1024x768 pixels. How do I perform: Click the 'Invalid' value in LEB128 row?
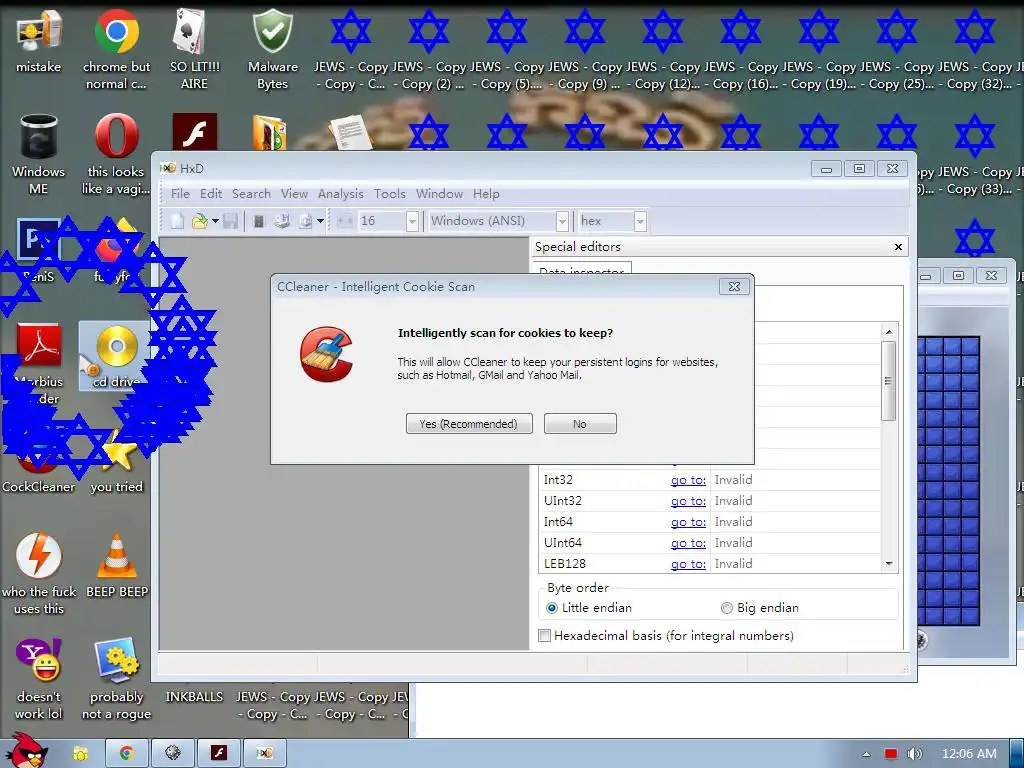tap(733, 564)
